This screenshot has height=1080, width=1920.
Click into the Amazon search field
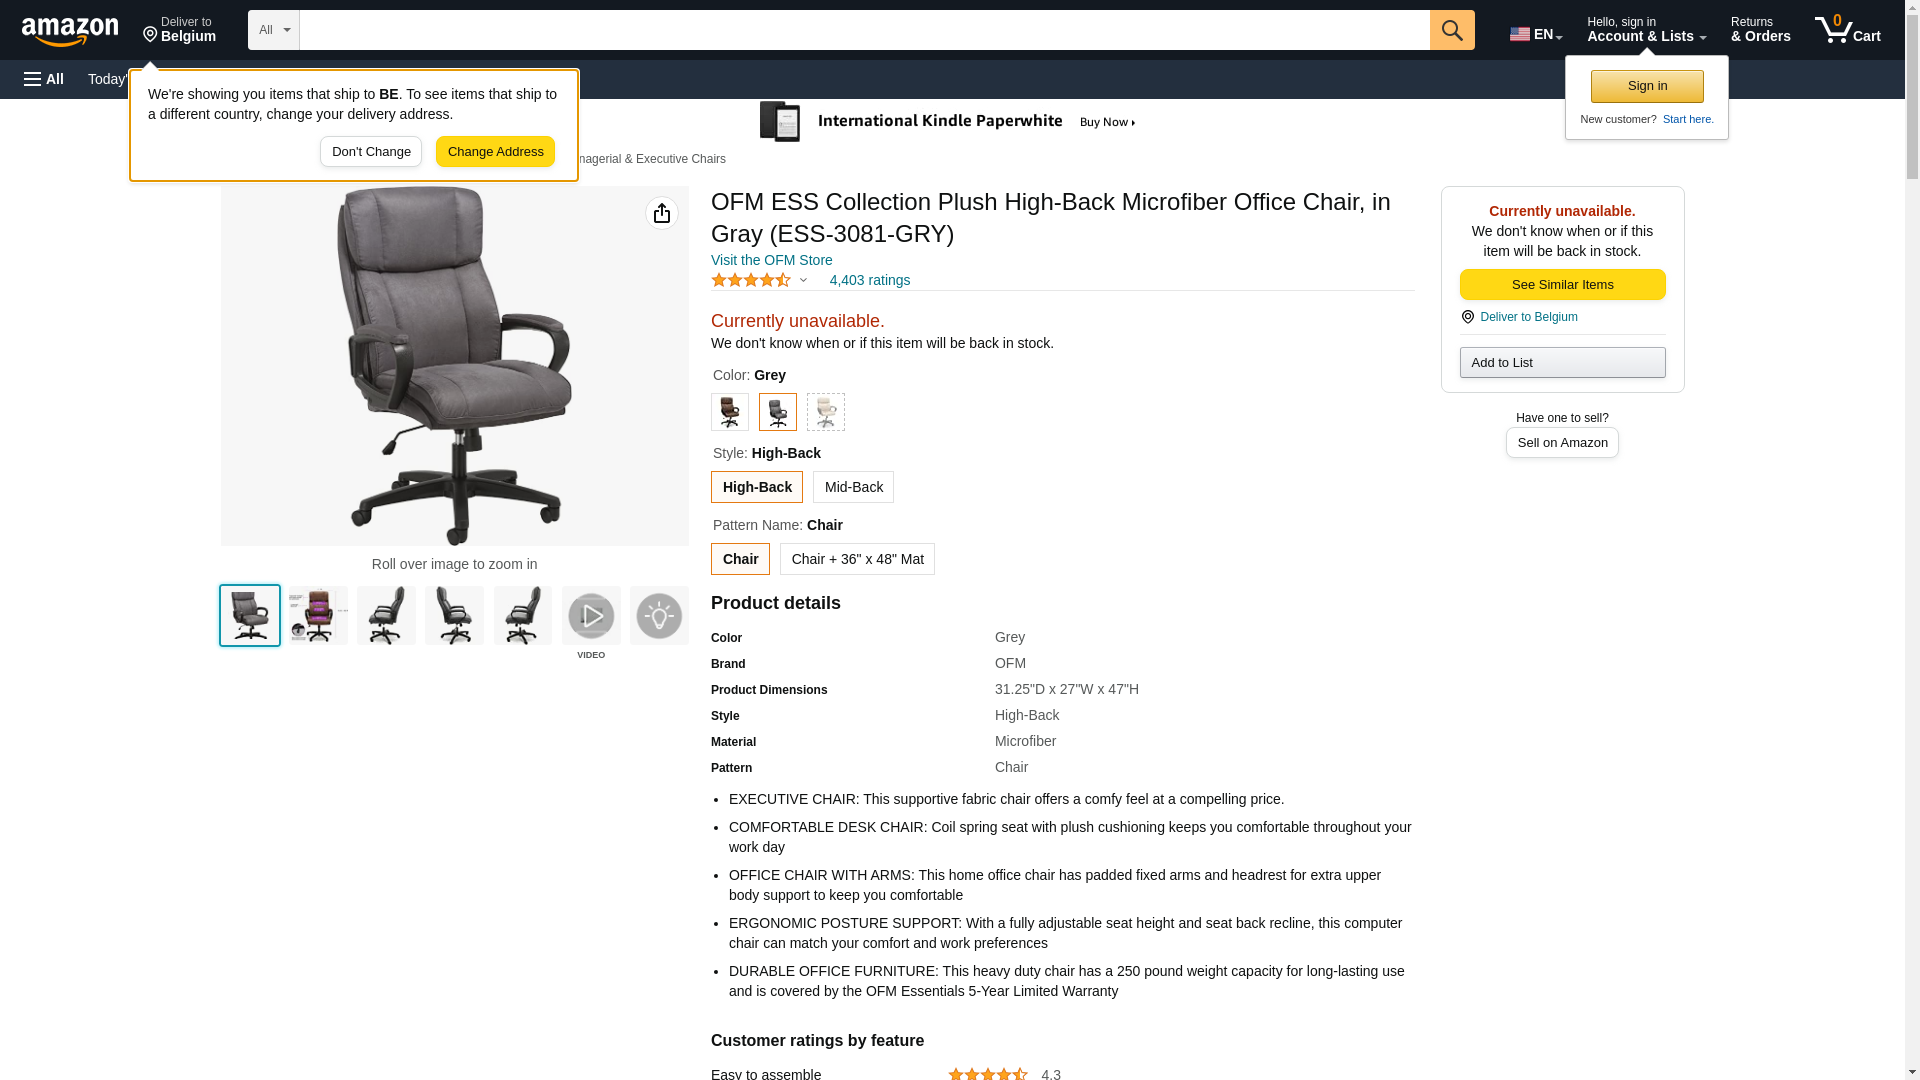(865, 30)
